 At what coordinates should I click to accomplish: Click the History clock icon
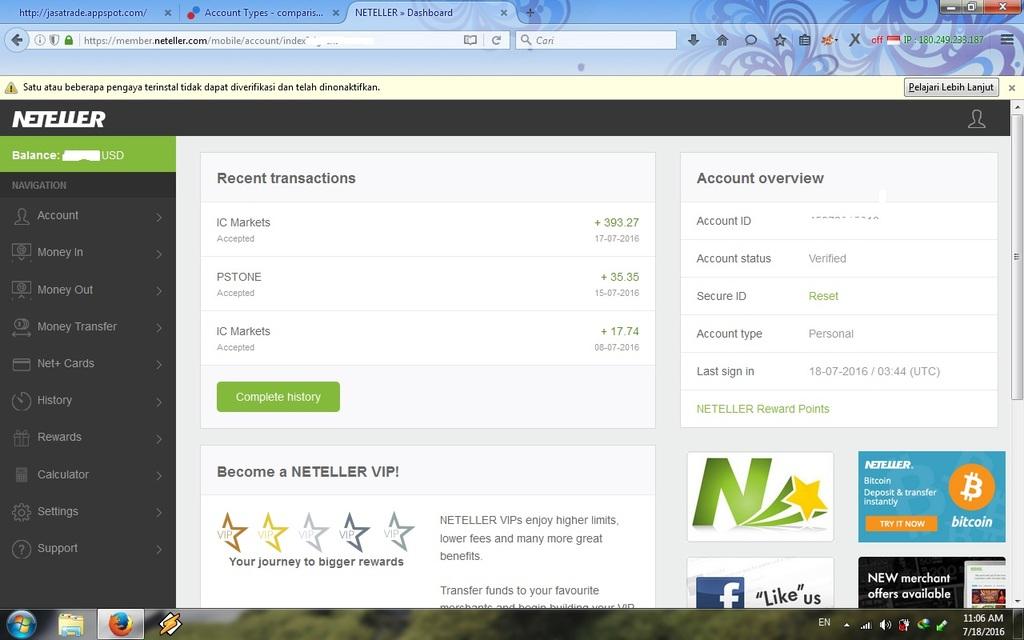coord(22,401)
